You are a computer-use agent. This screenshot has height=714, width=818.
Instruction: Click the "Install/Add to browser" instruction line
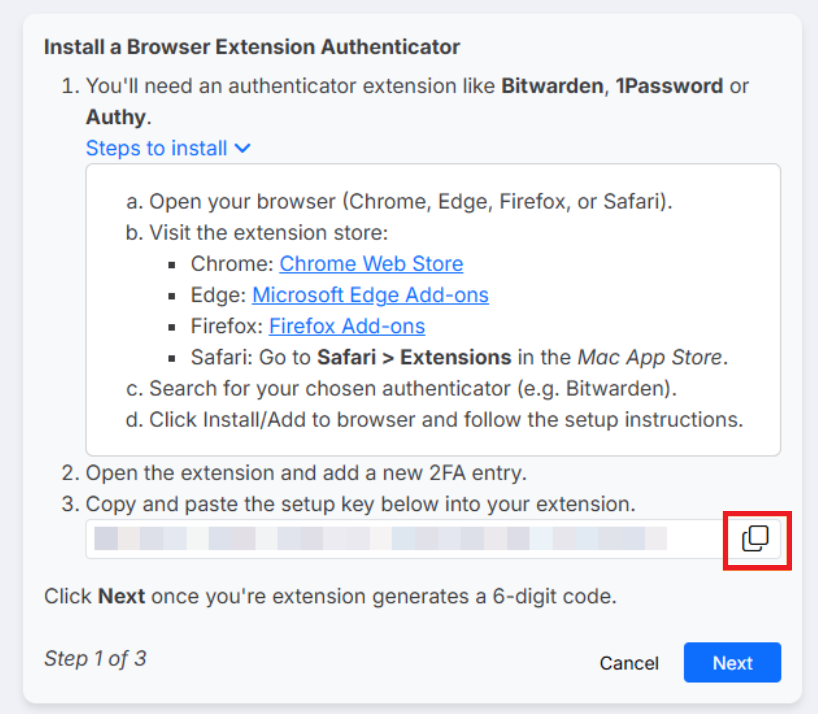click(435, 420)
